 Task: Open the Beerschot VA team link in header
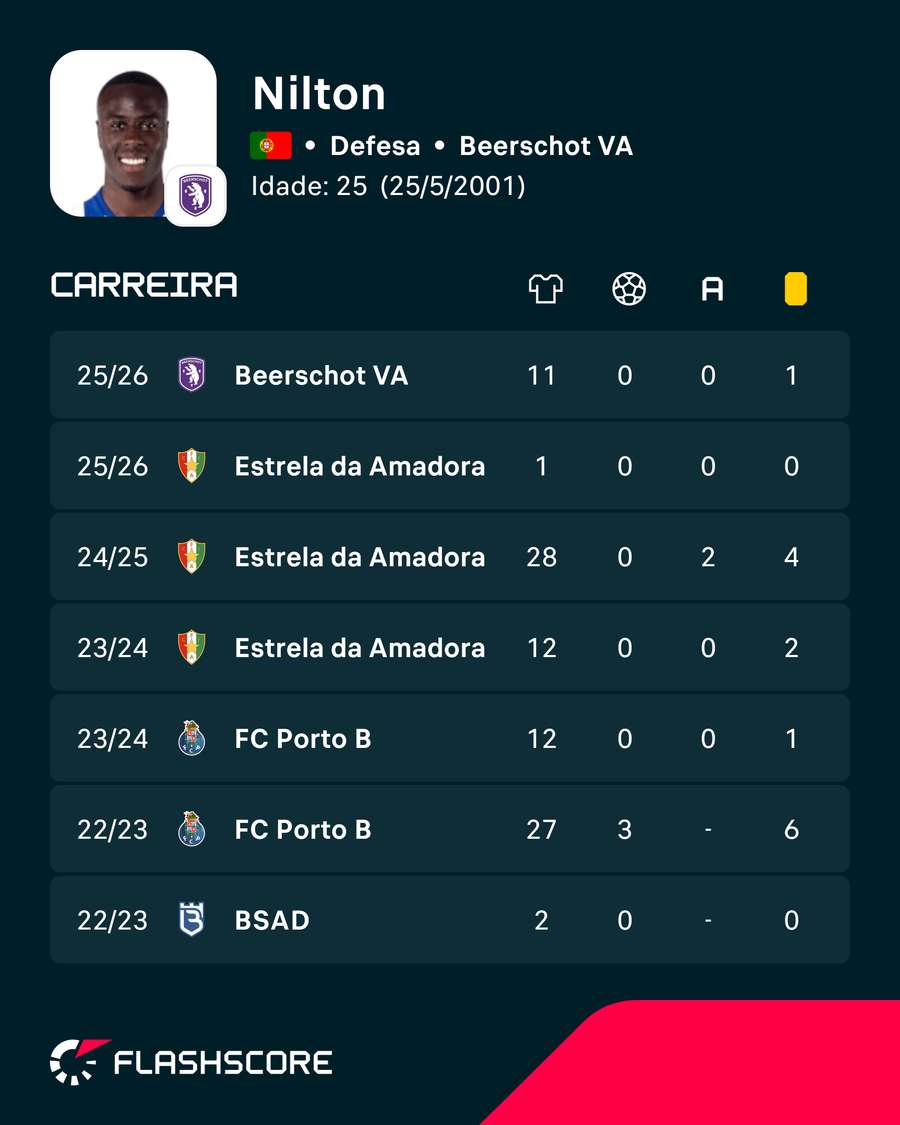click(x=546, y=146)
